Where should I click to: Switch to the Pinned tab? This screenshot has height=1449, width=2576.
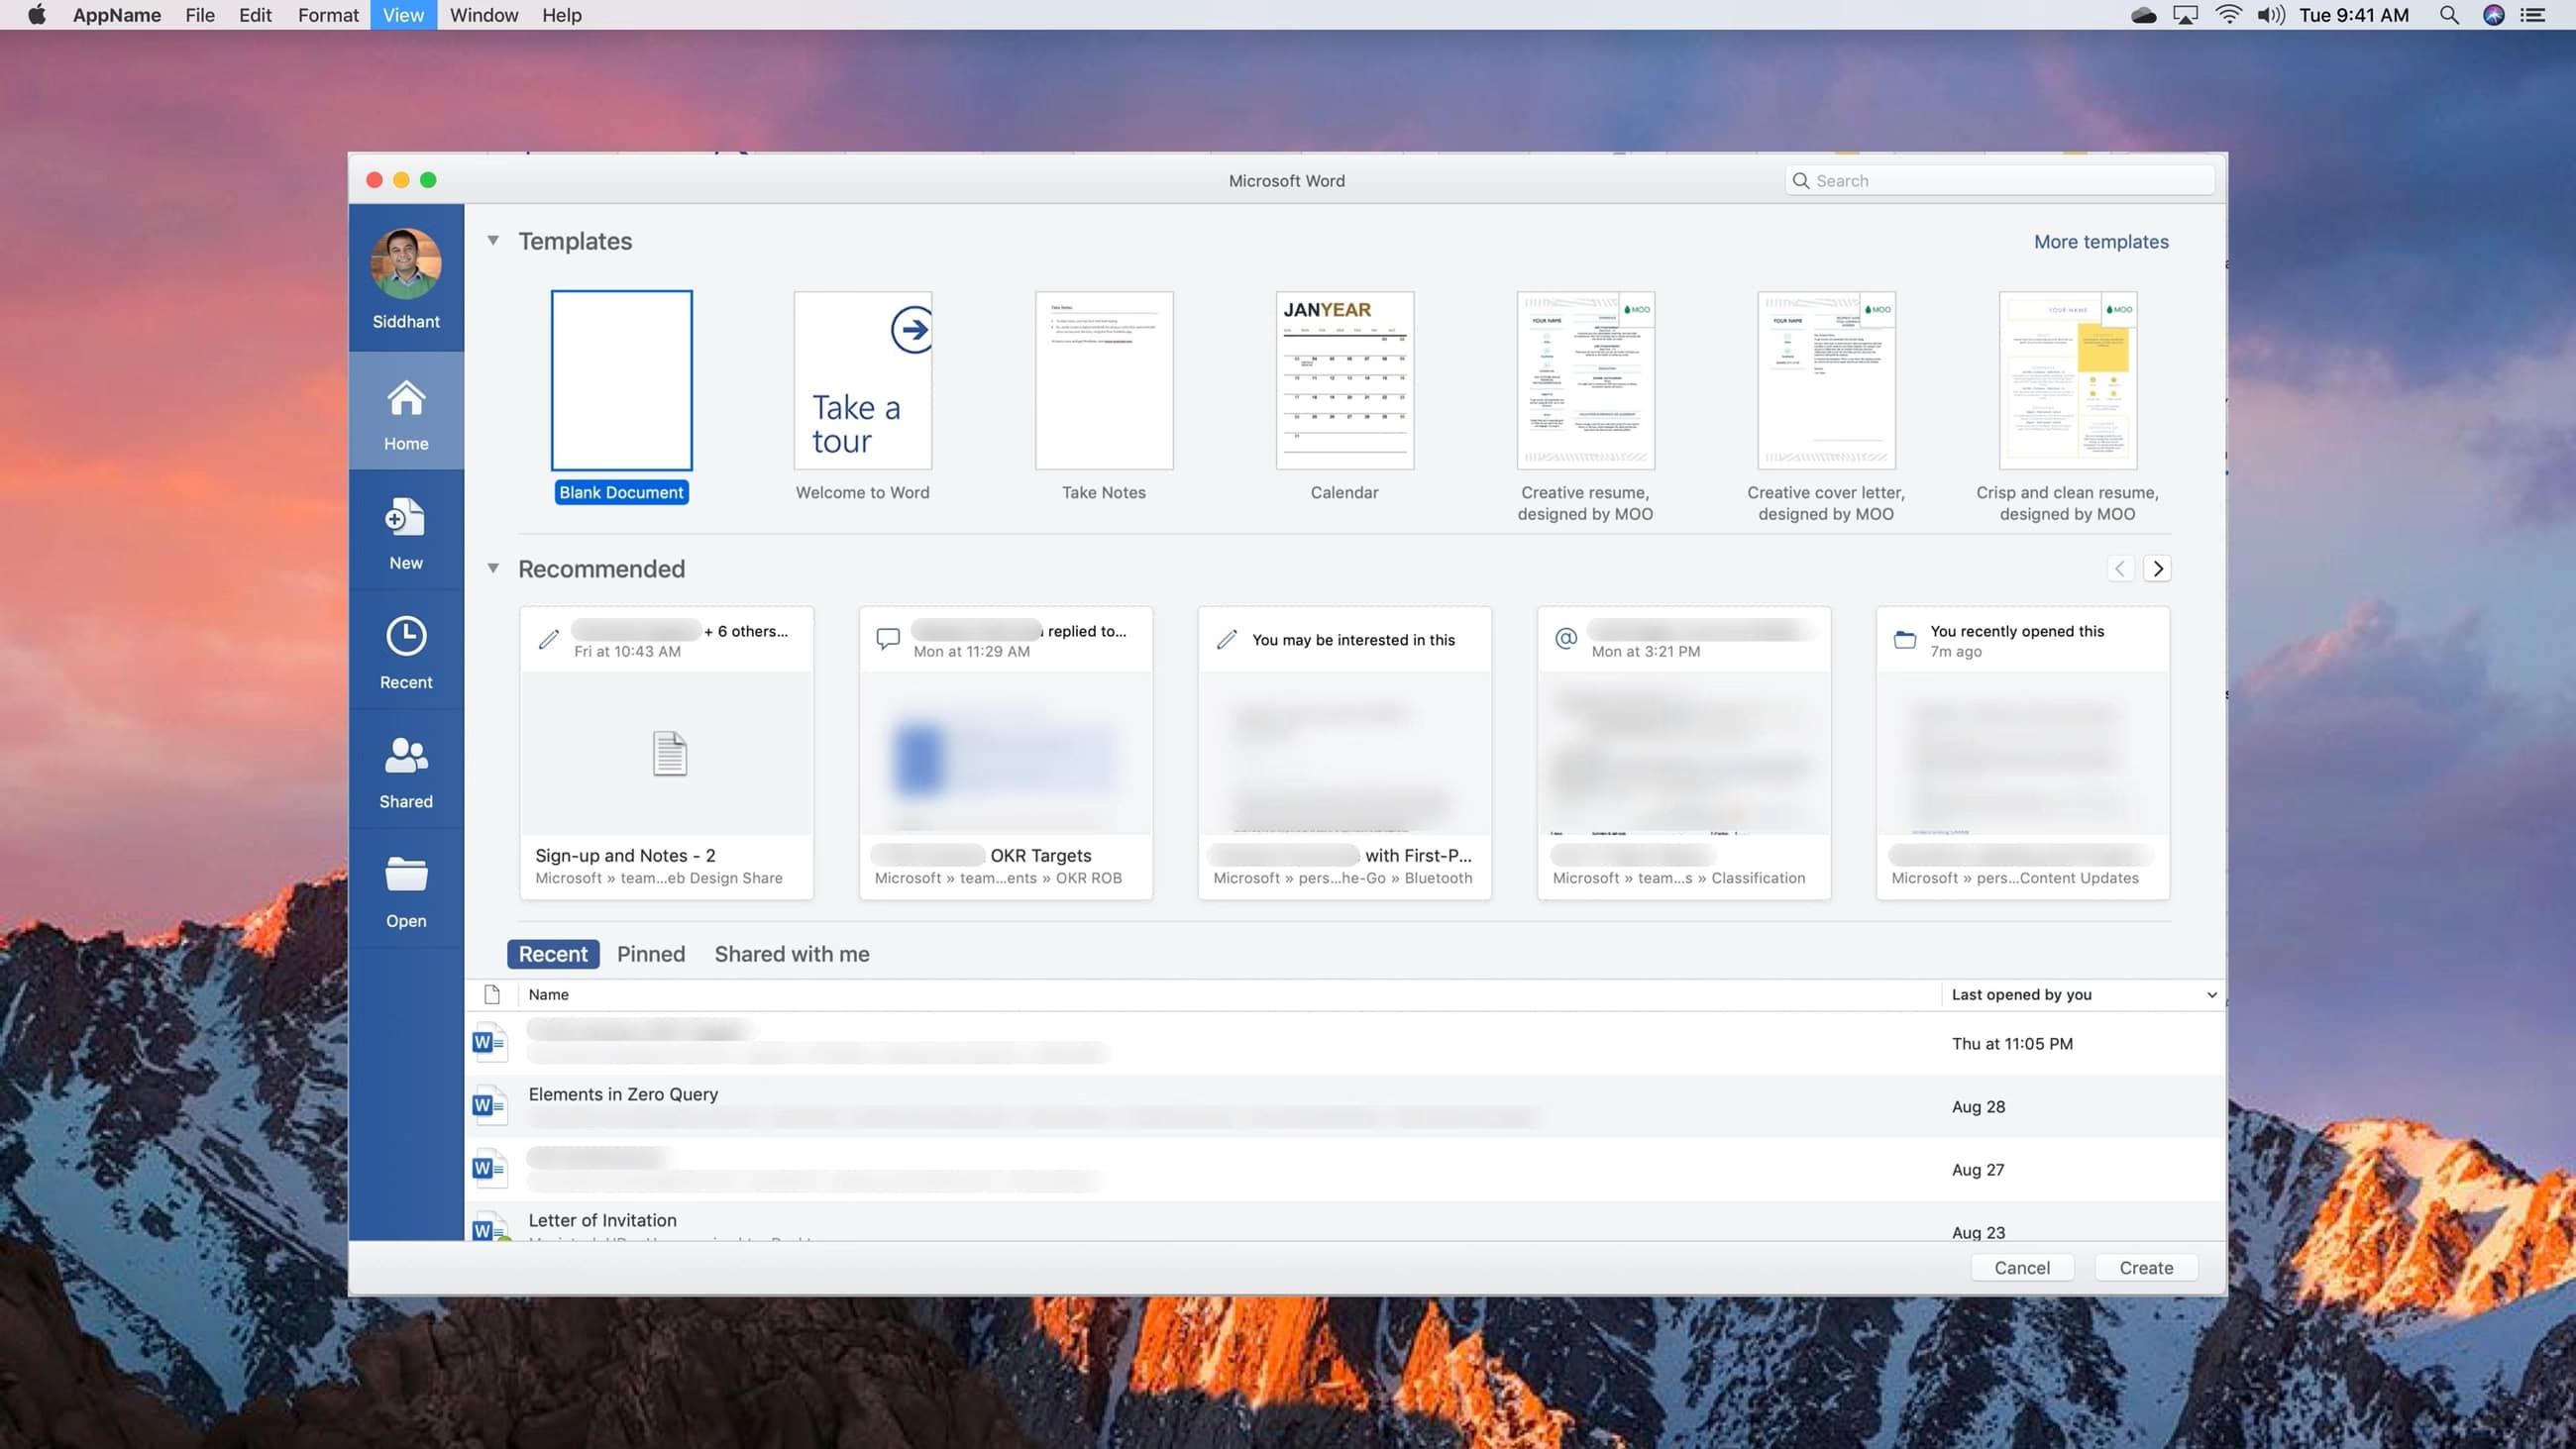tap(650, 953)
